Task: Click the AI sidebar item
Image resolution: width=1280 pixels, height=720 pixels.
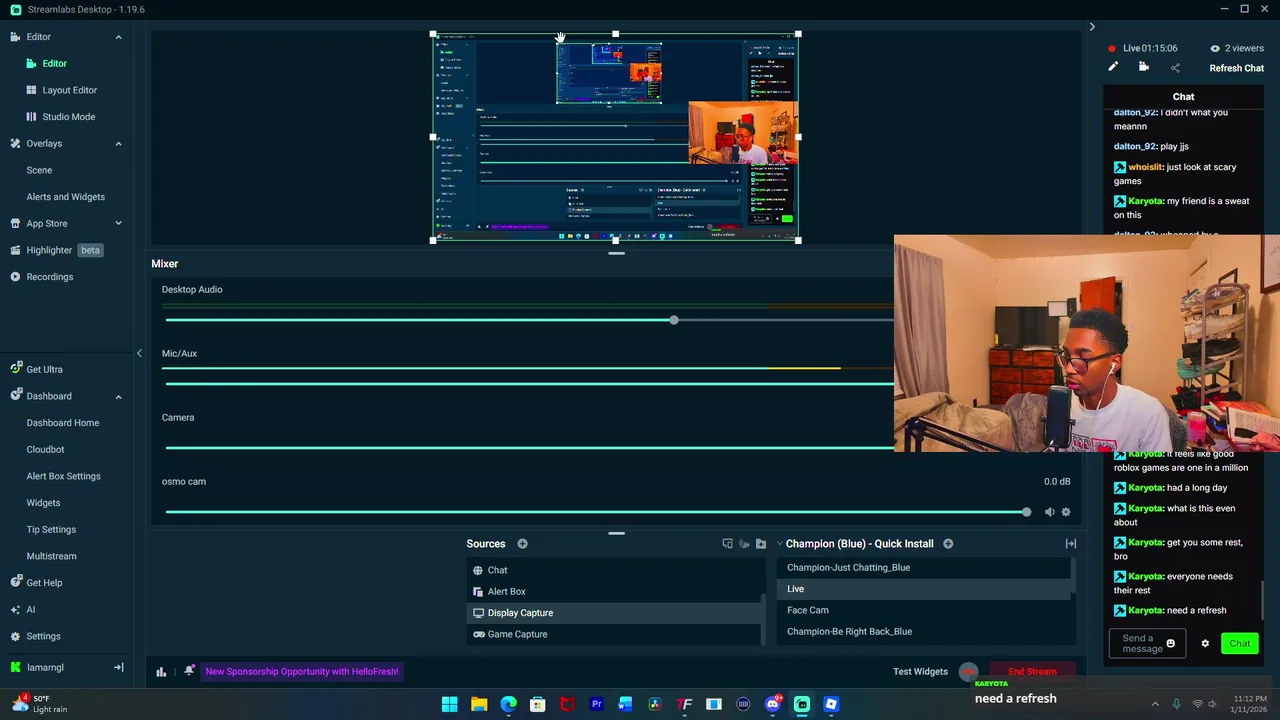Action: [31, 609]
